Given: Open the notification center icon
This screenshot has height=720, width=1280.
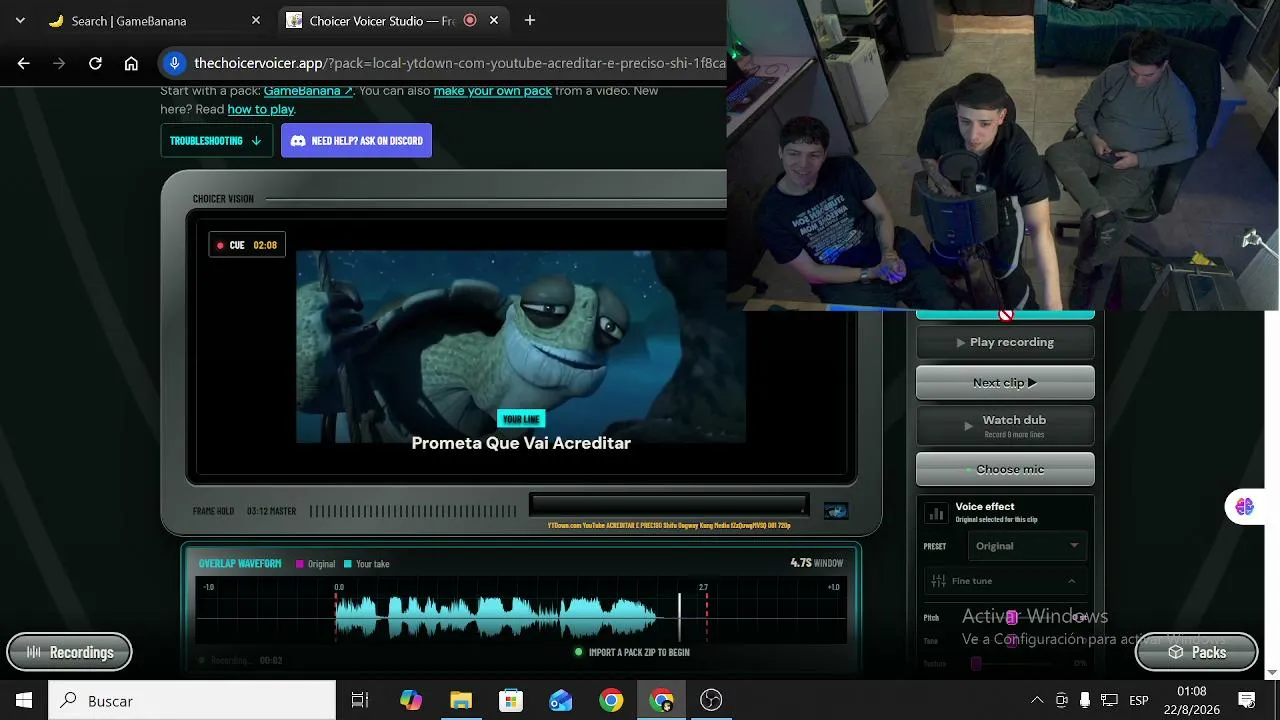Looking at the screenshot, I should 1247,700.
